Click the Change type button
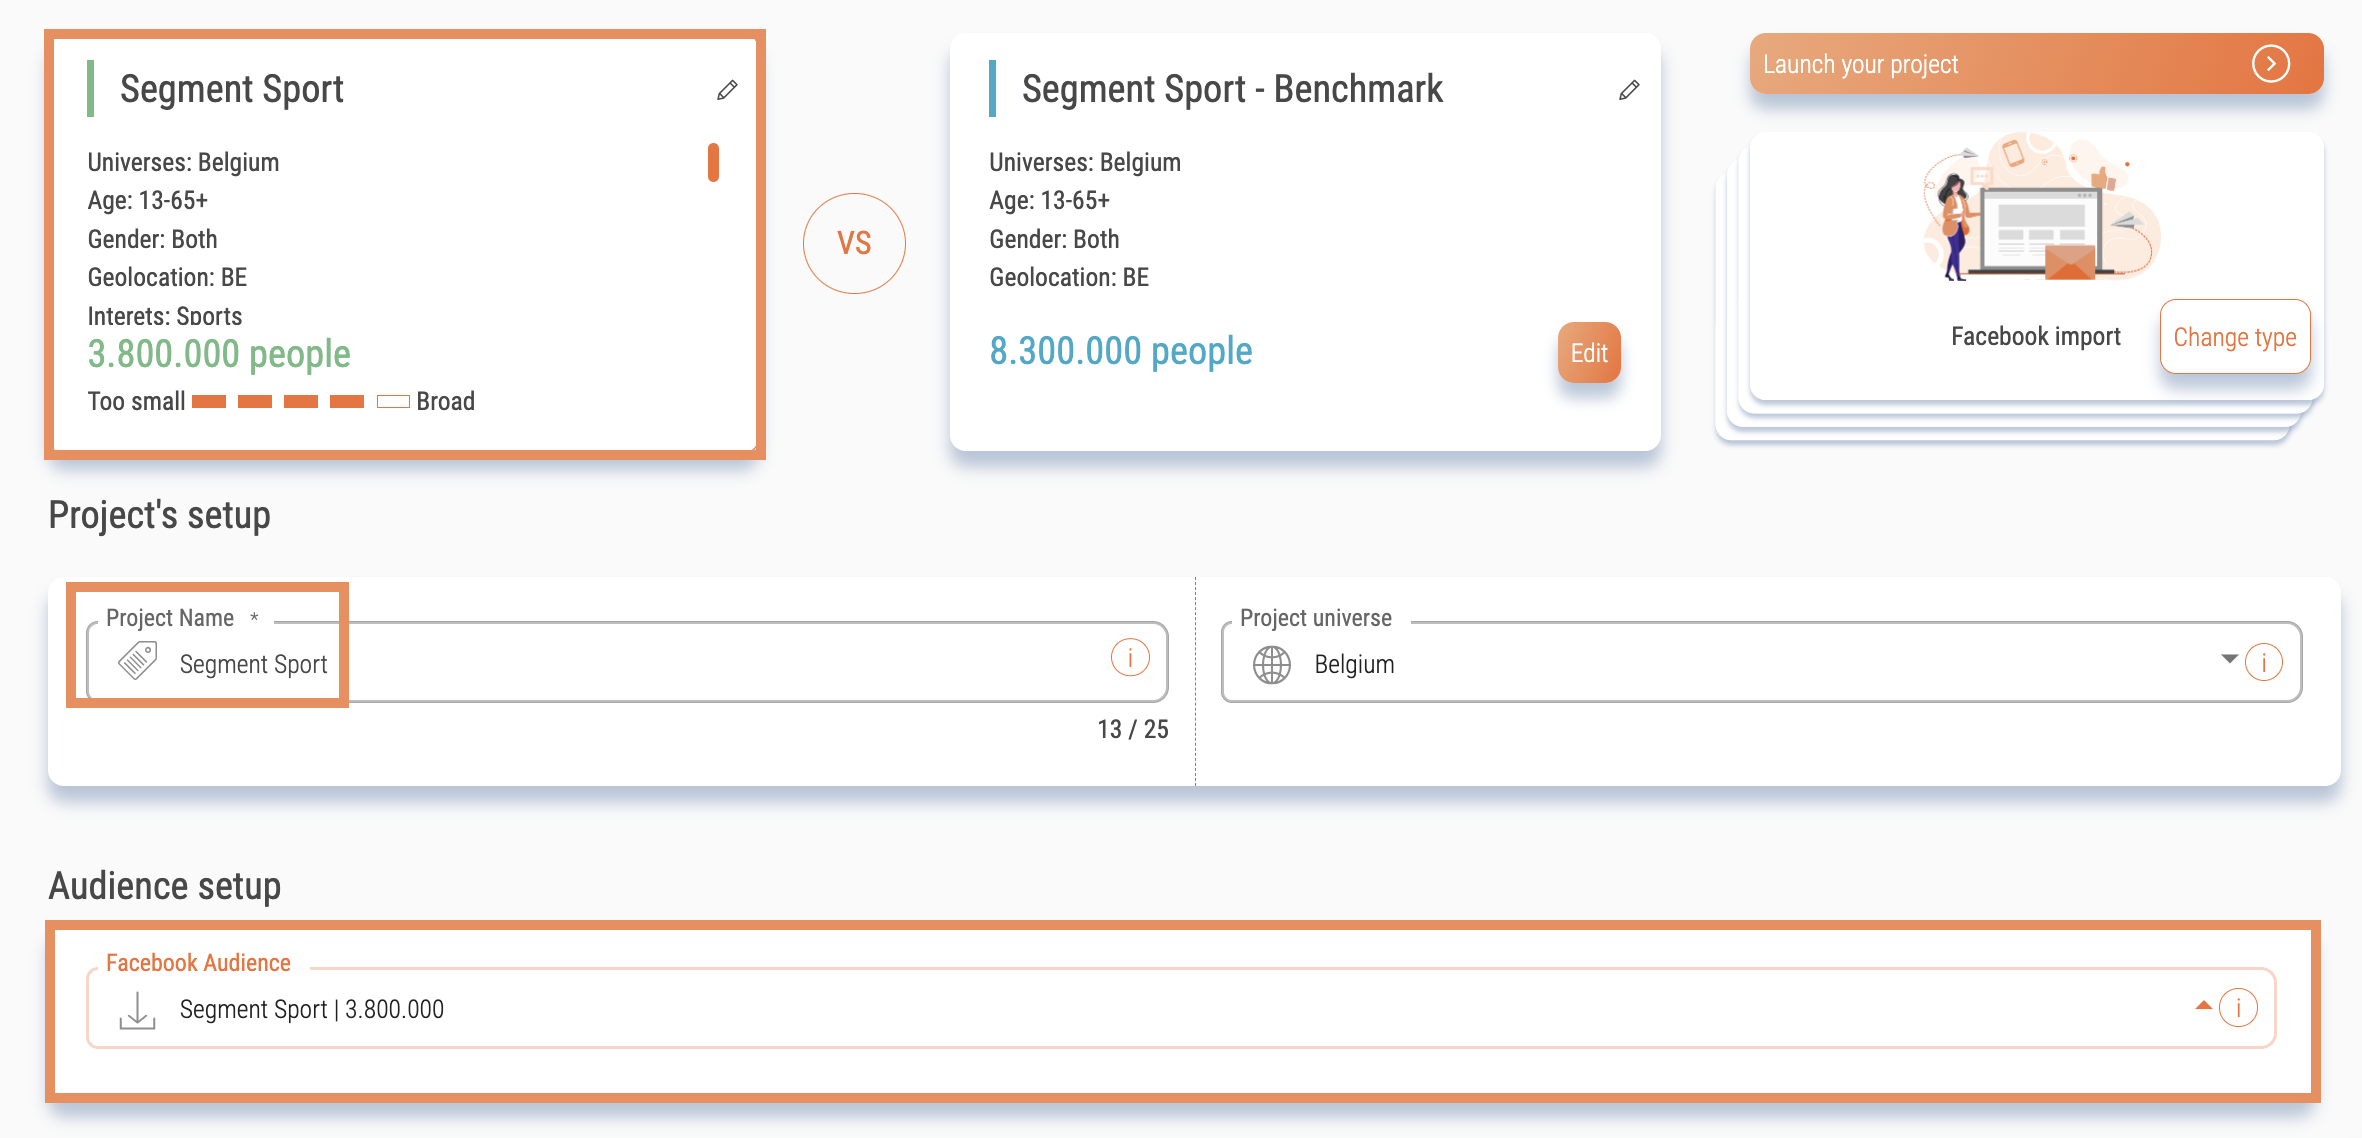The height and width of the screenshot is (1138, 2362). tap(2235, 337)
